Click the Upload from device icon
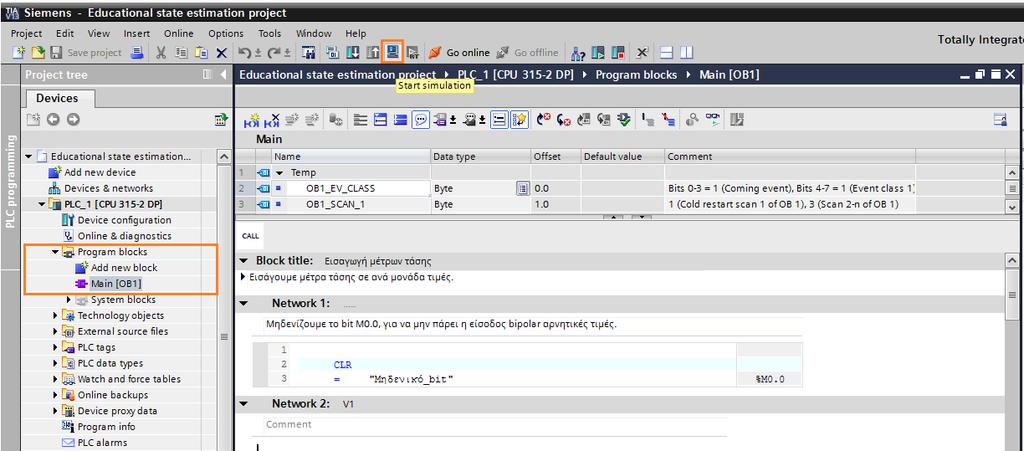This screenshot has height=451, width=1024. click(373, 52)
